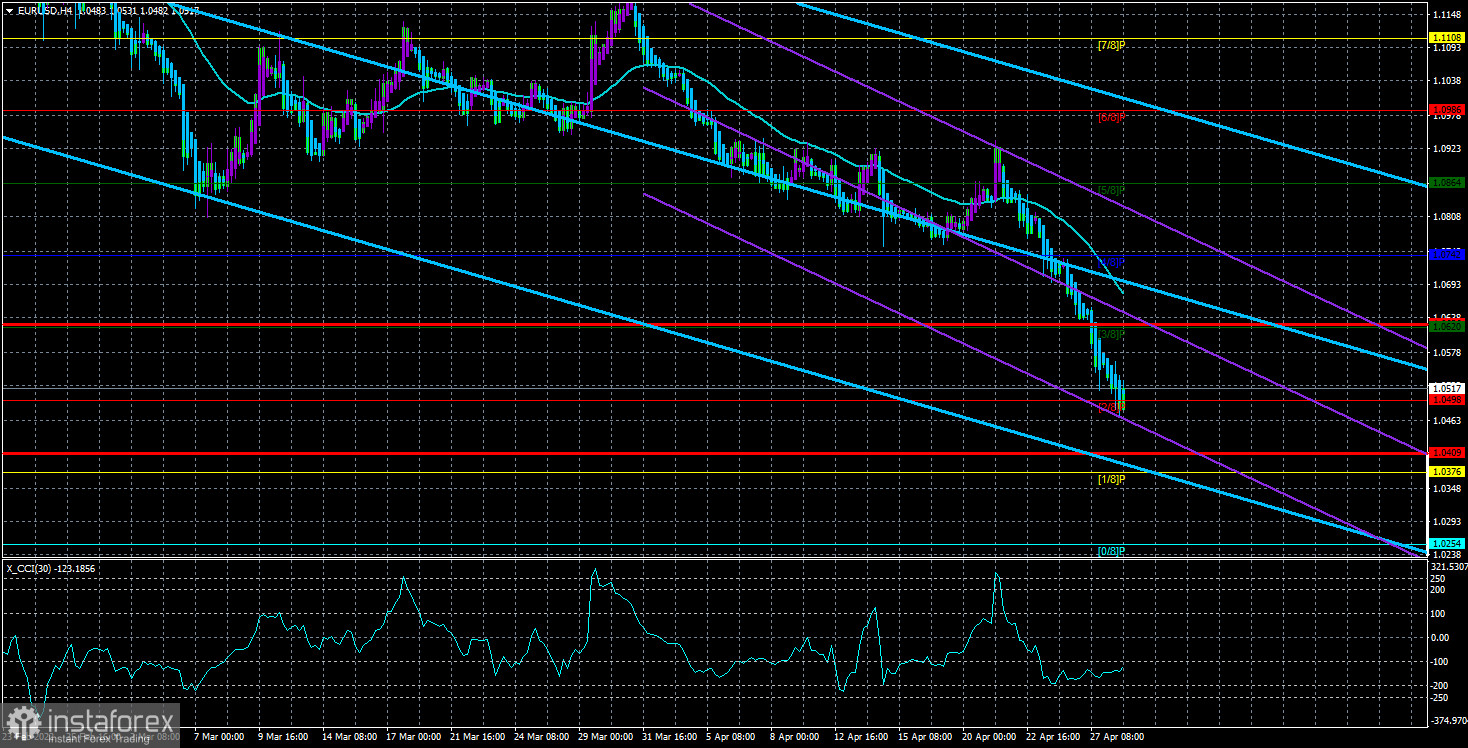Viewport: 1468px width, 748px height.
Task: Open the chart menu triangle beside EURUSD,H4
Action: coord(8,10)
